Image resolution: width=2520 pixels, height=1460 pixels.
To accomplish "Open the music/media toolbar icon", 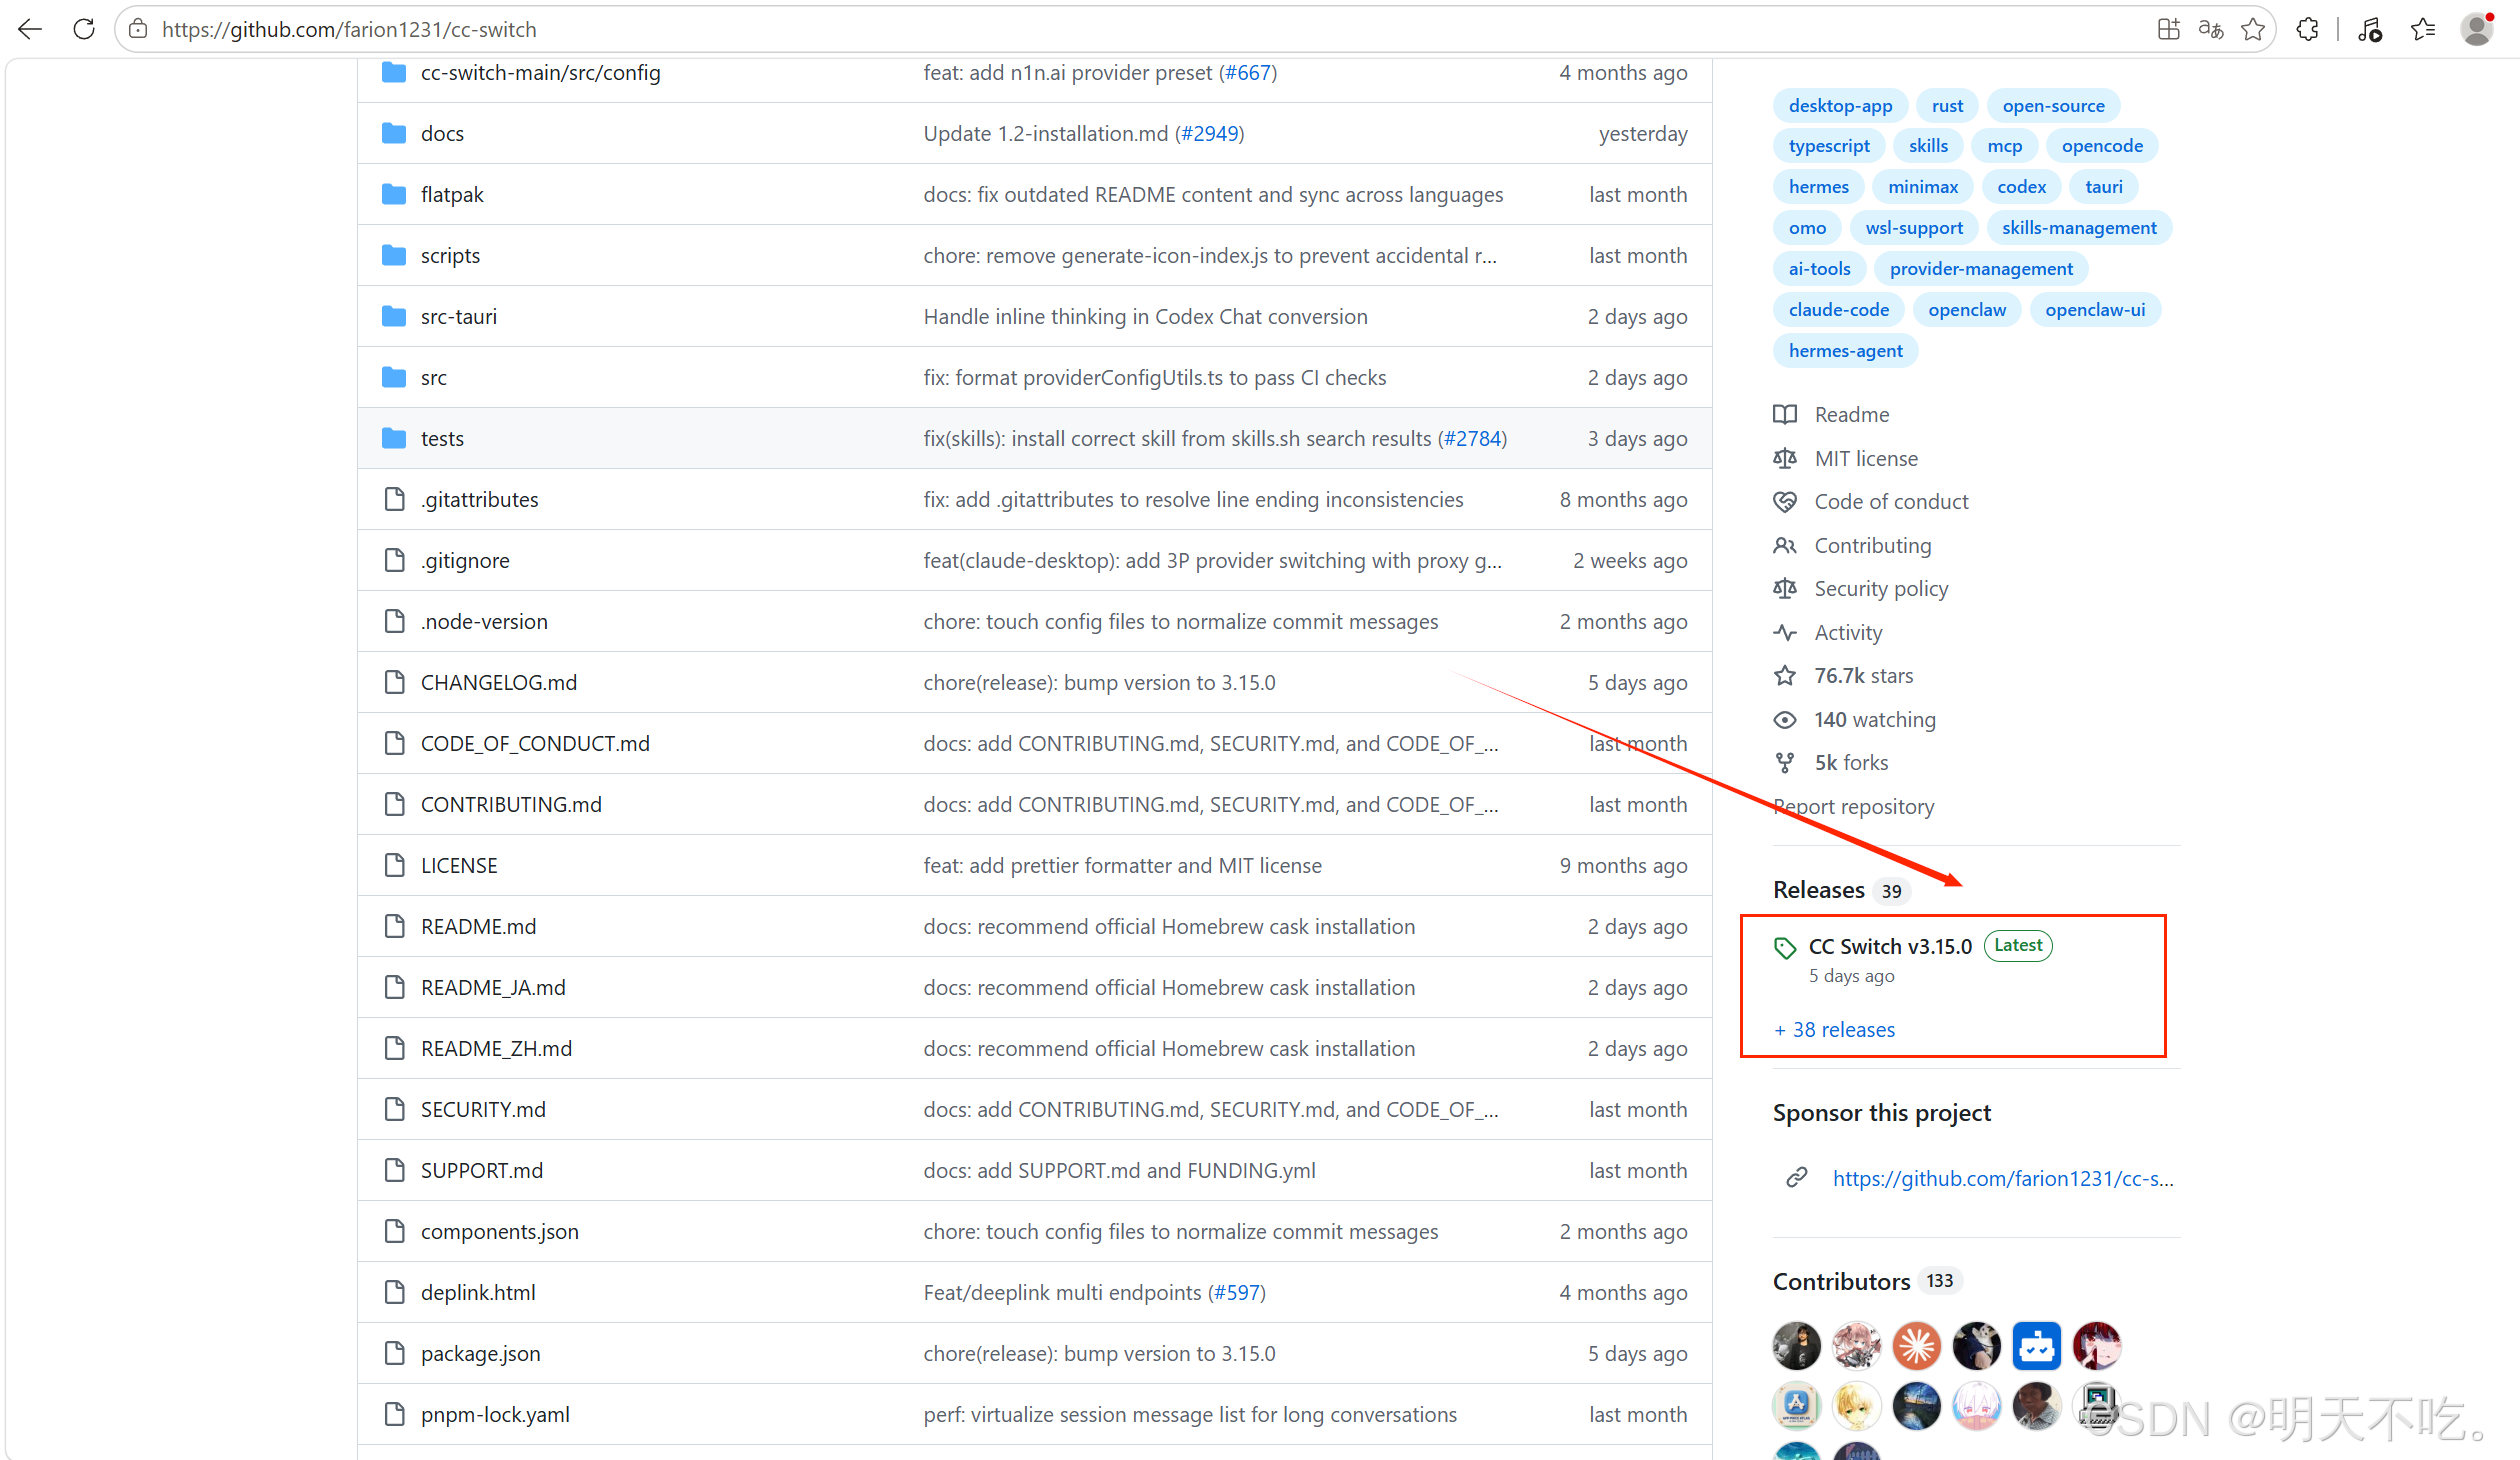I will click(2370, 29).
